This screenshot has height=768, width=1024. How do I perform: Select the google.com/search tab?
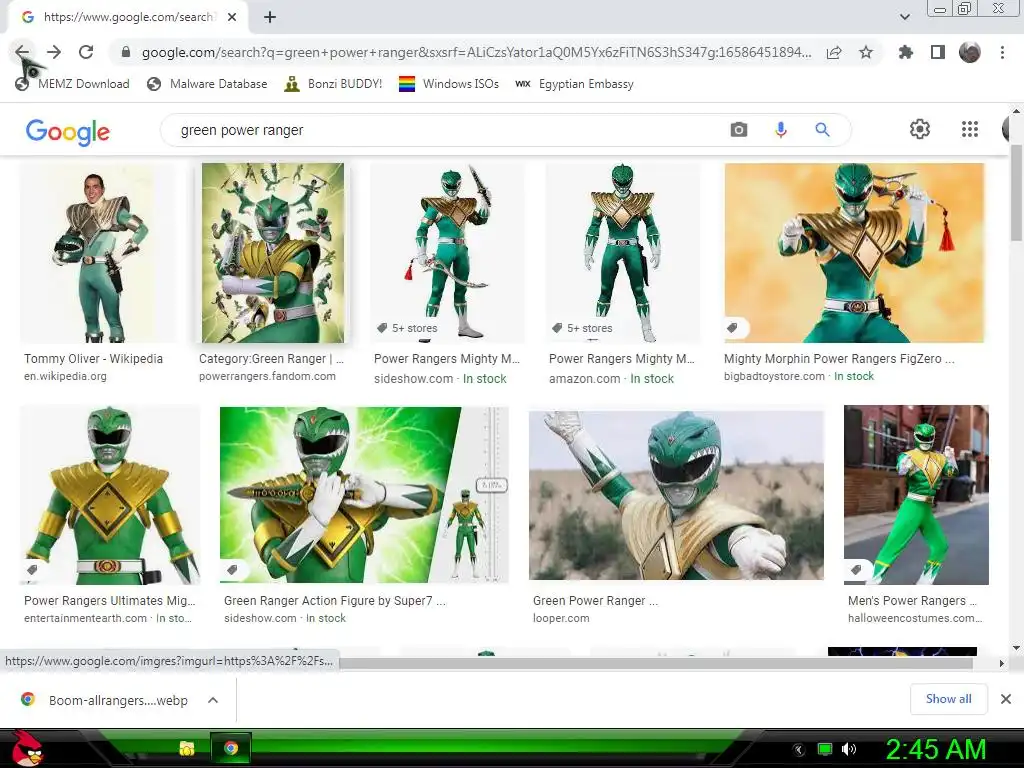coord(128,17)
